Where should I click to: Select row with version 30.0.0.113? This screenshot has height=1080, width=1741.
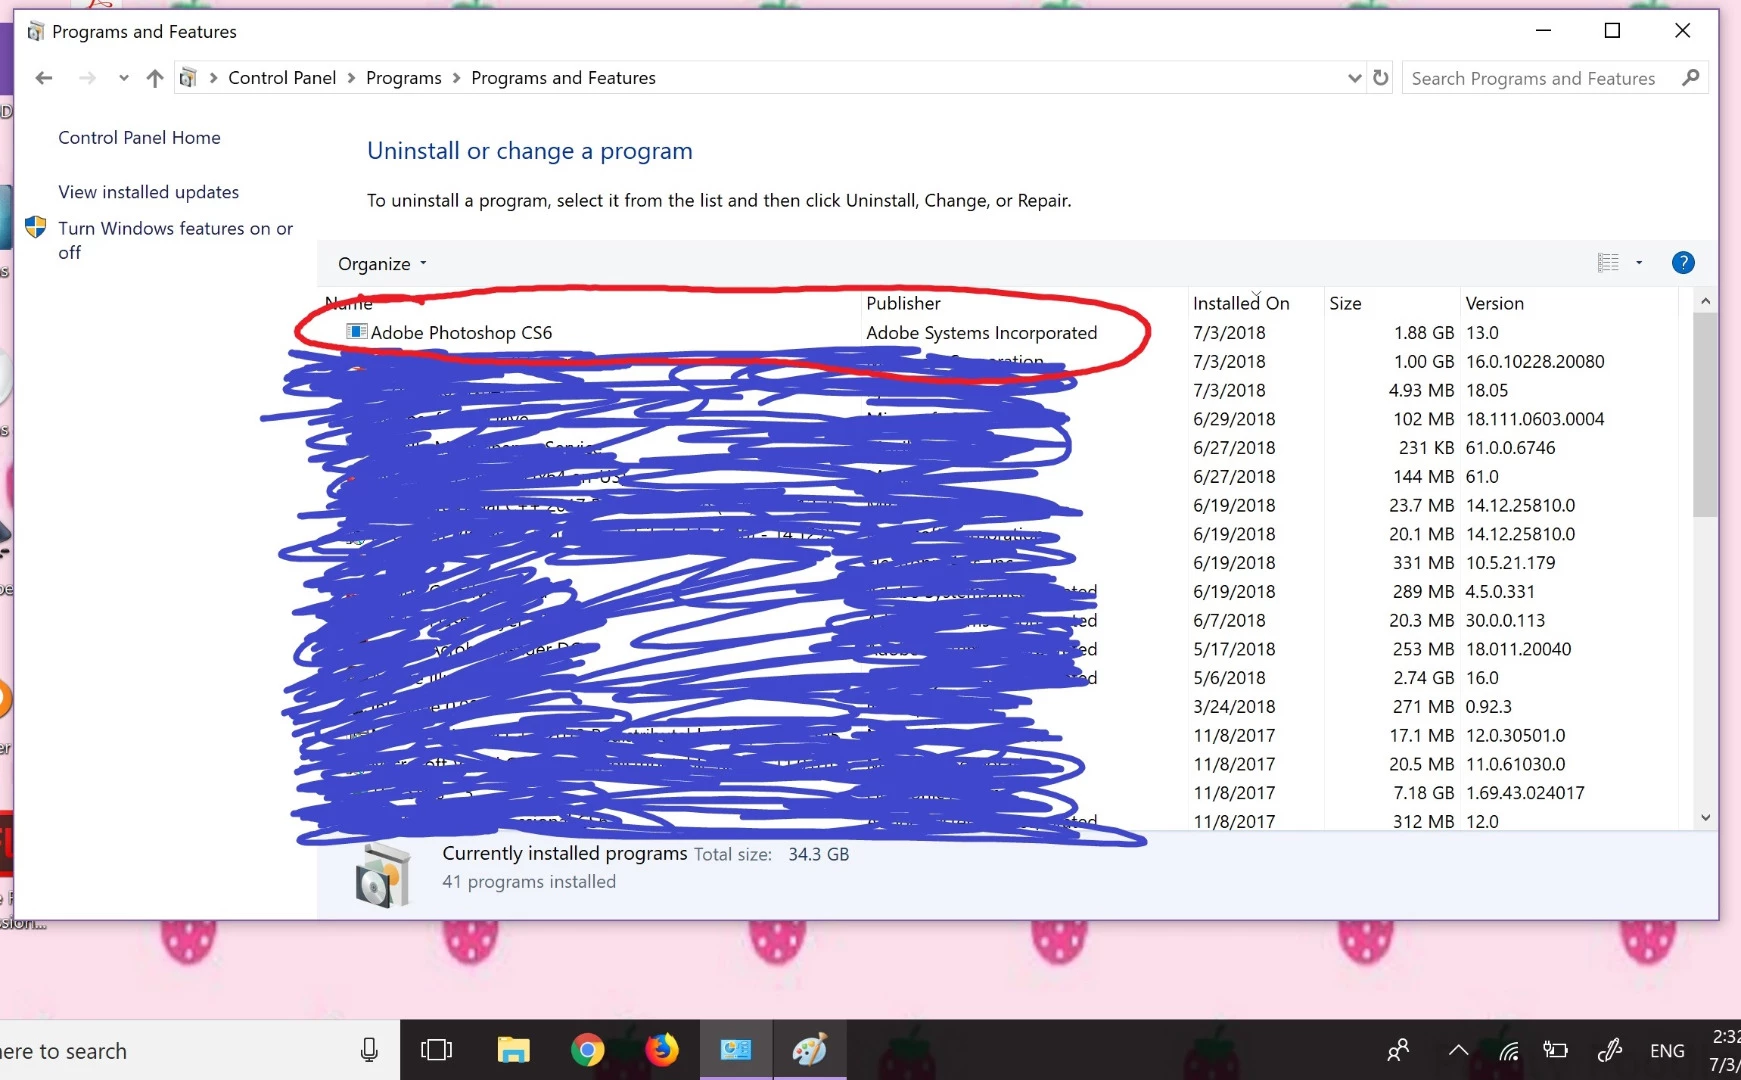(1000, 621)
